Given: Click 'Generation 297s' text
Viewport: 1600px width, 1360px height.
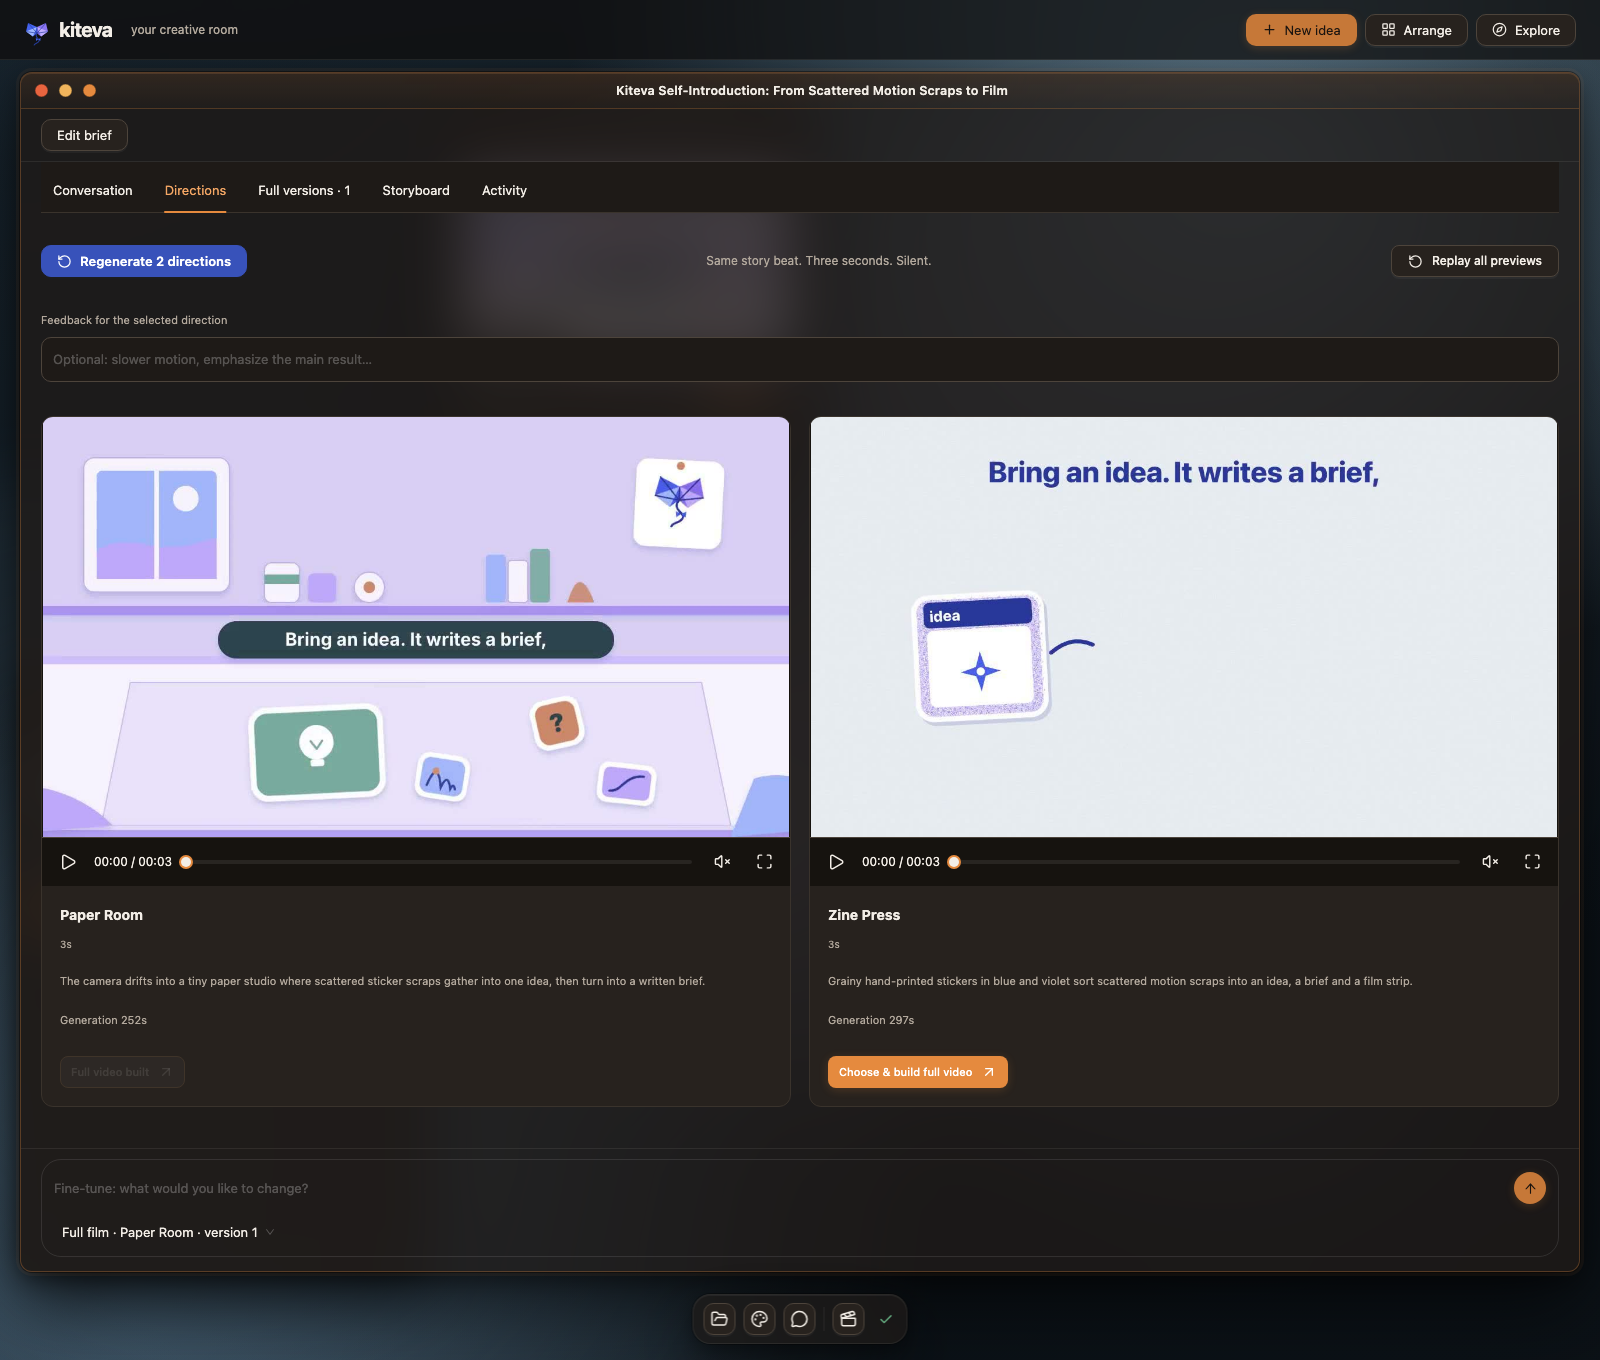Looking at the screenshot, I should 871,1020.
